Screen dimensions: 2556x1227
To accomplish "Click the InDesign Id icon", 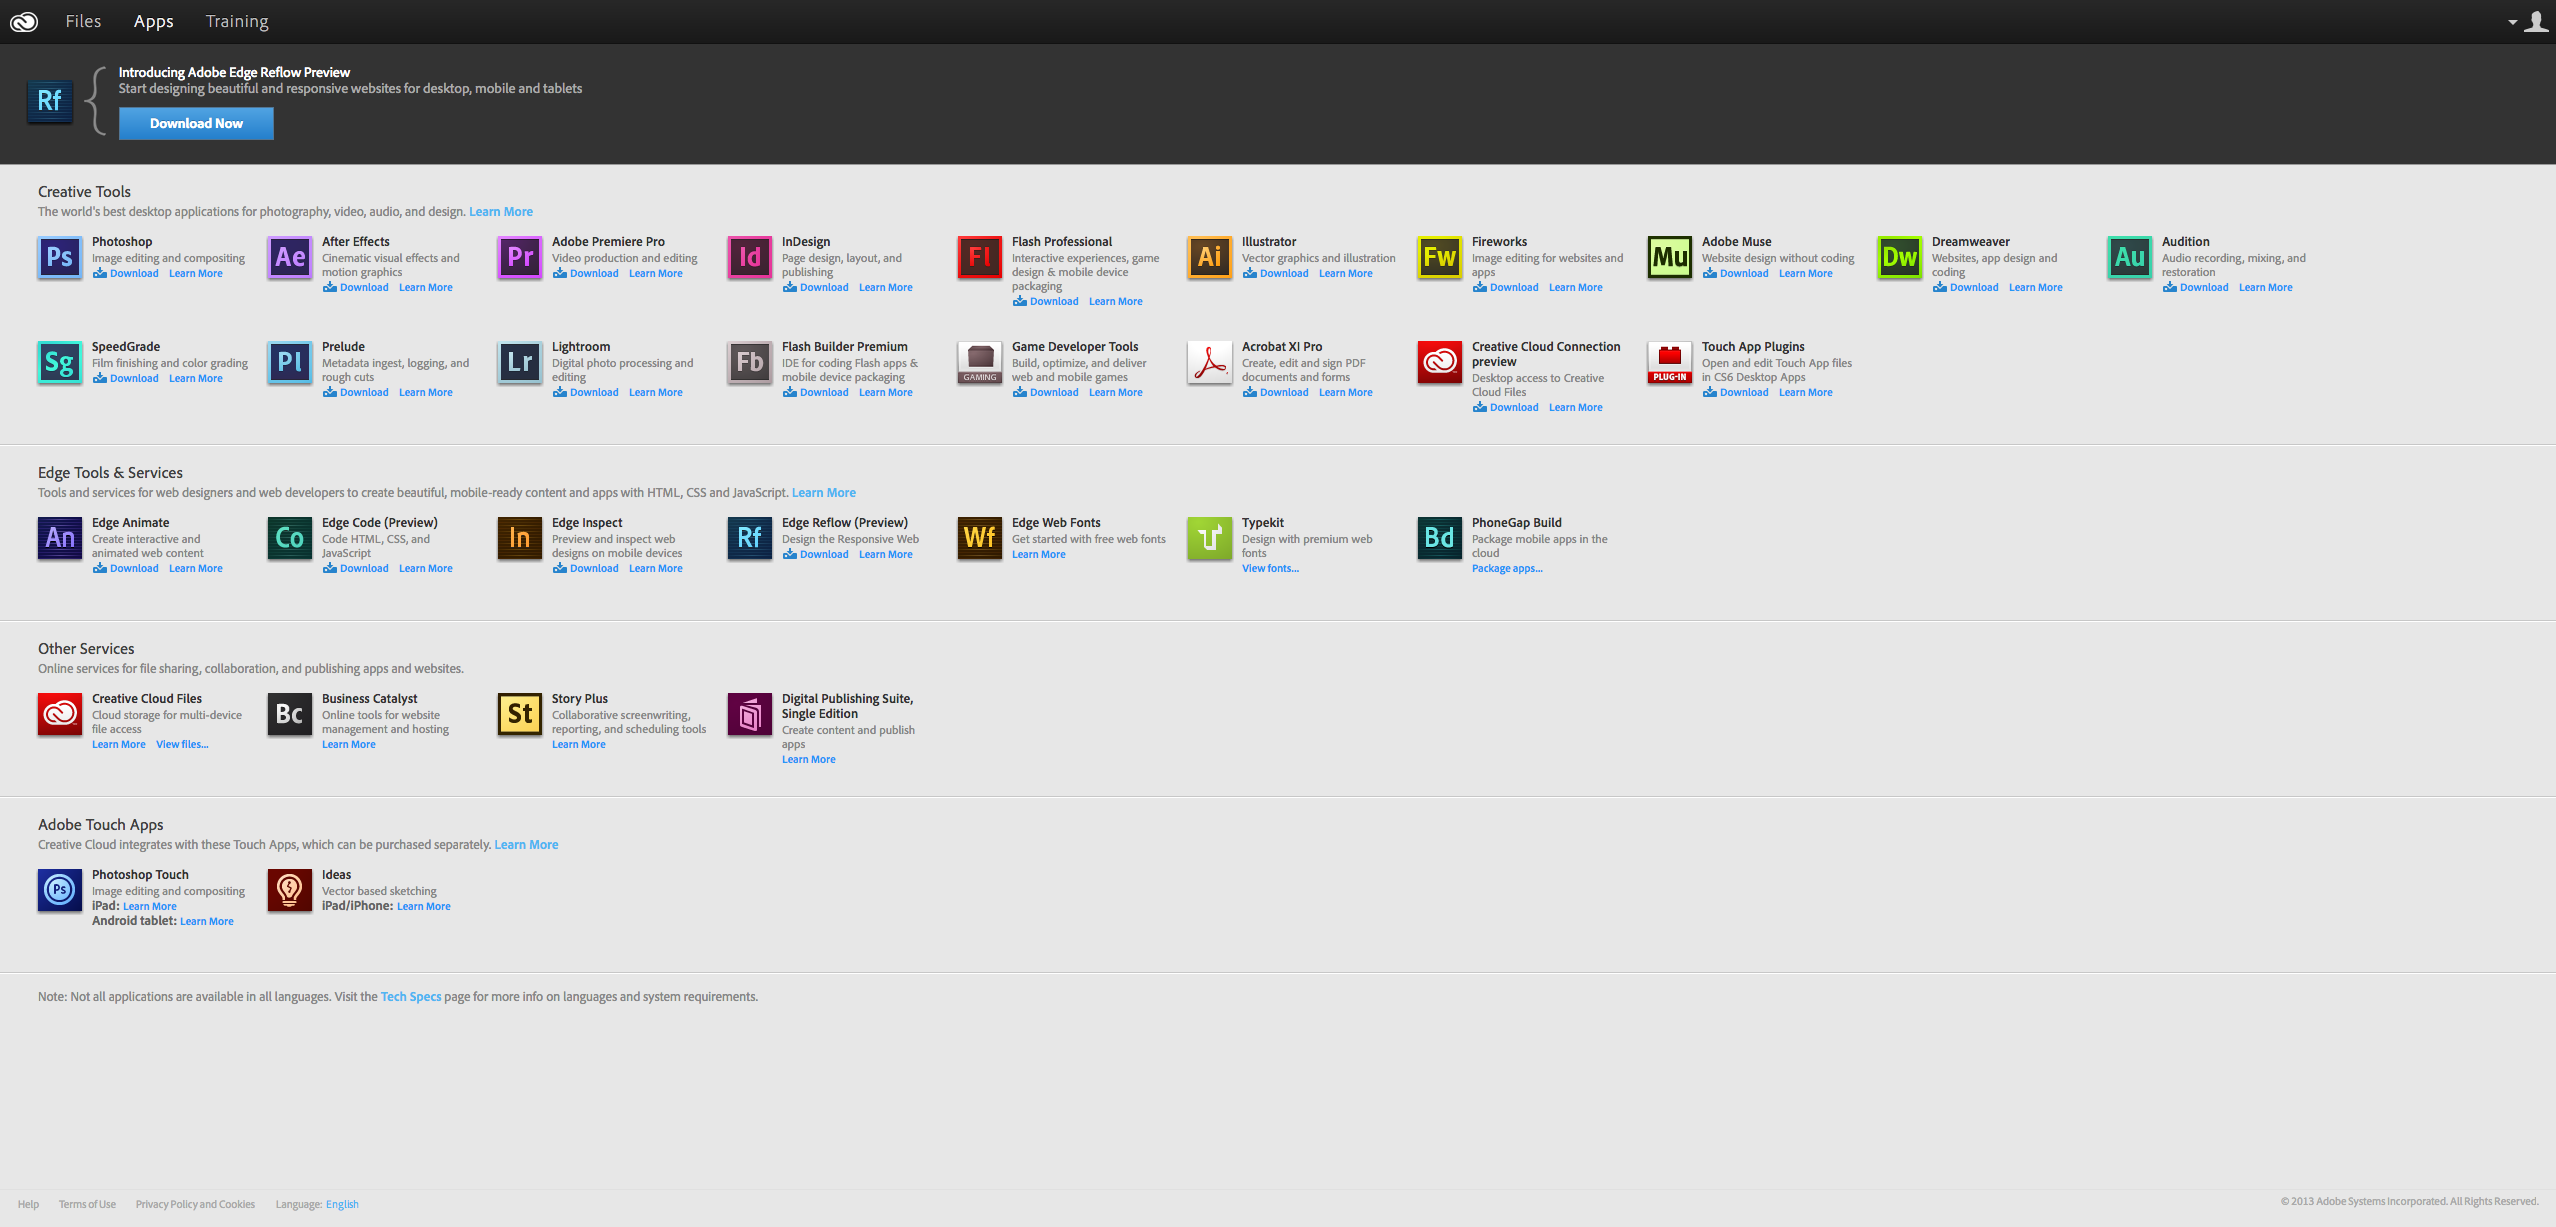I will [750, 258].
